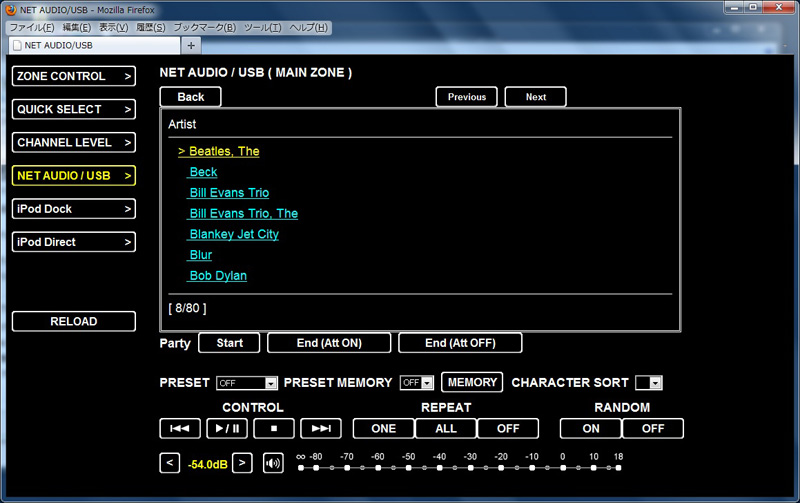Open a new browser tab
This screenshot has width=800, height=503.
tap(191, 45)
